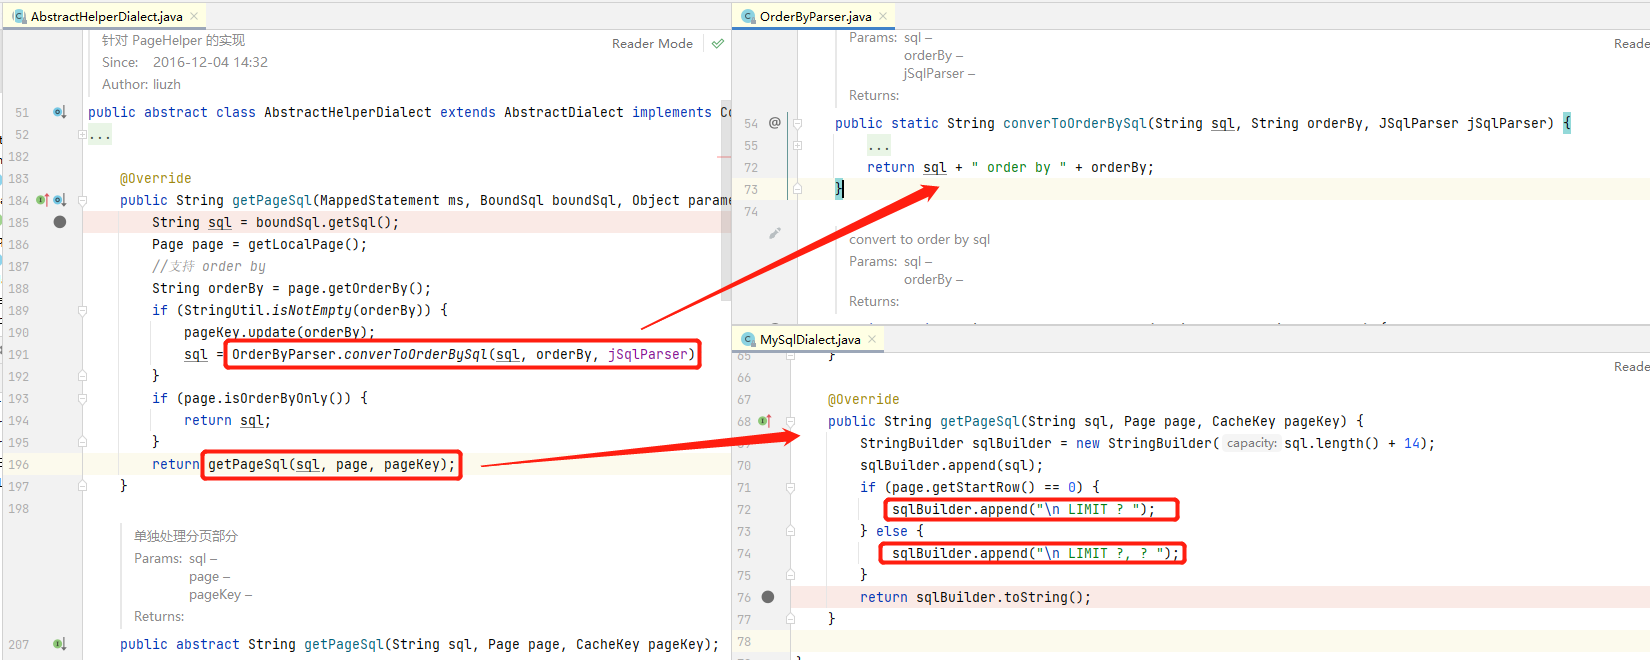This screenshot has height=660, width=1650.
Task: Switch to the OrderByParser.java tab
Action: (814, 17)
